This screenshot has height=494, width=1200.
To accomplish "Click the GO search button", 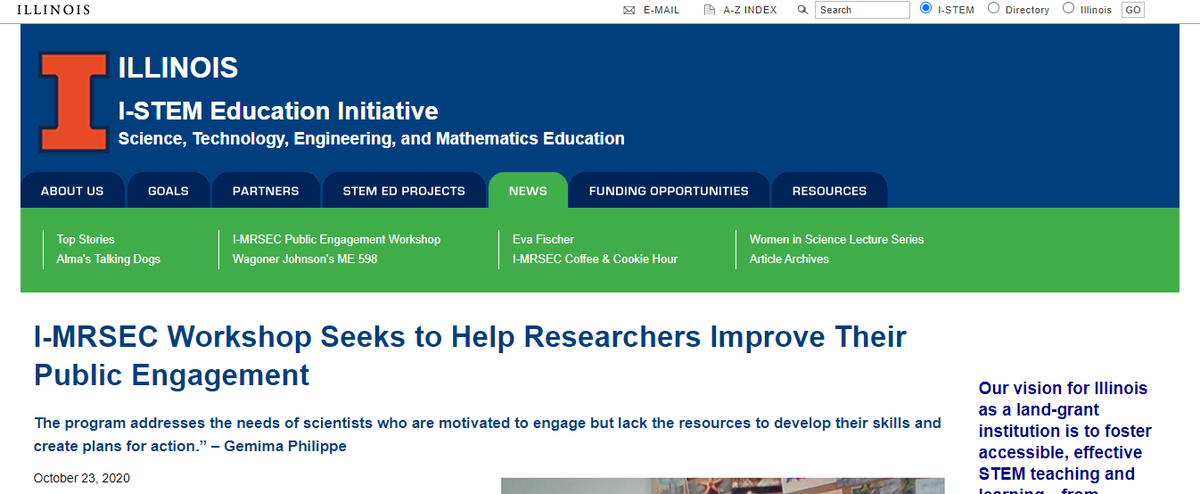I will click(1132, 10).
